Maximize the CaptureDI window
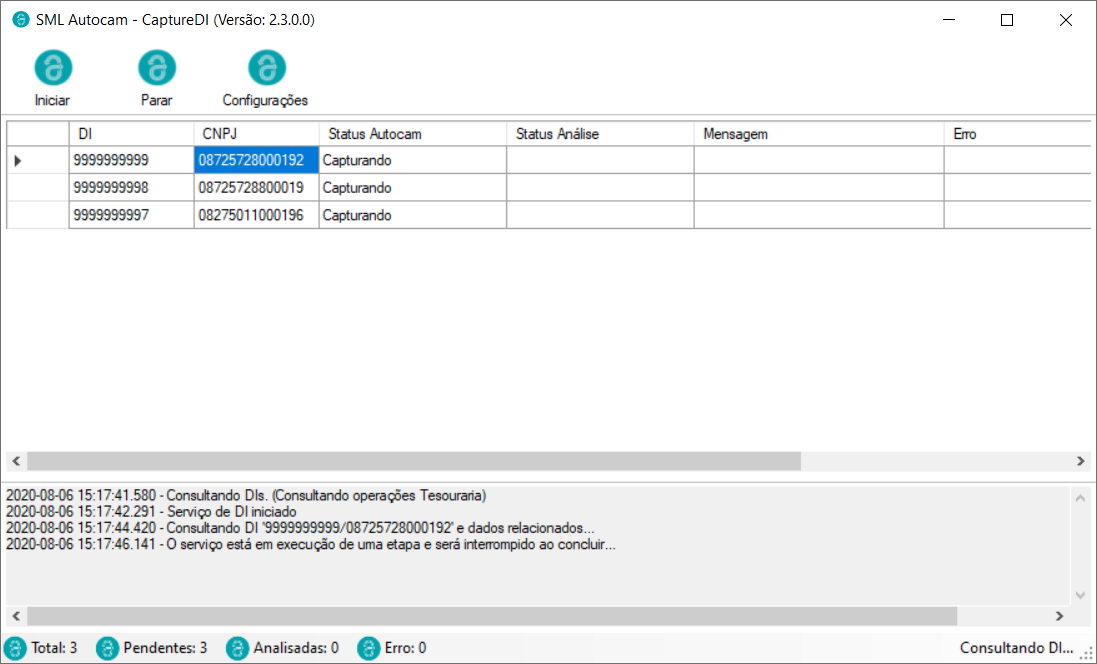The height and width of the screenshot is (664, 1097). coord(1007,20)
